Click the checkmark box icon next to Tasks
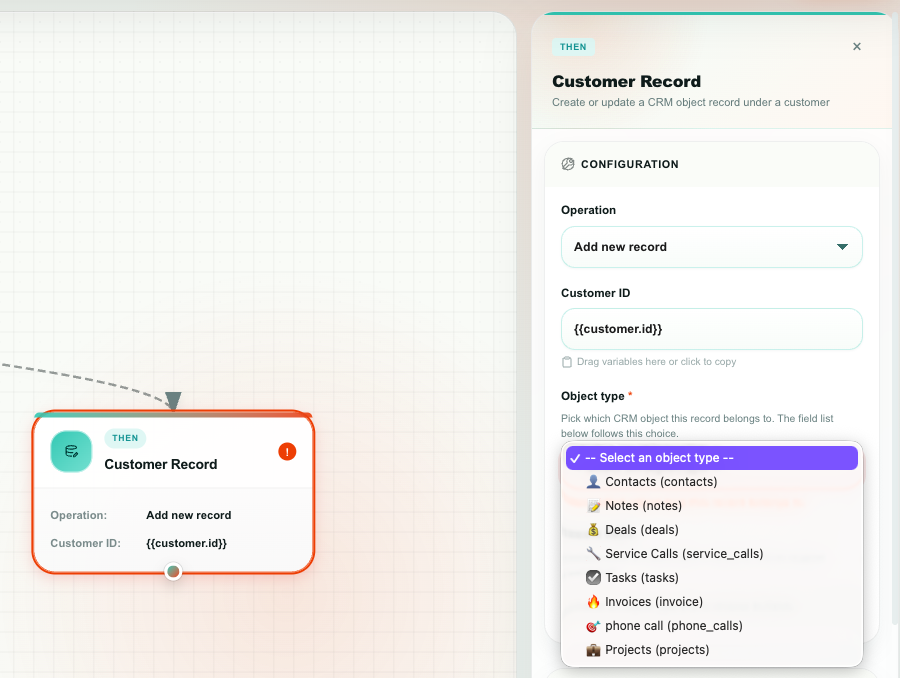 pos(593,578)
